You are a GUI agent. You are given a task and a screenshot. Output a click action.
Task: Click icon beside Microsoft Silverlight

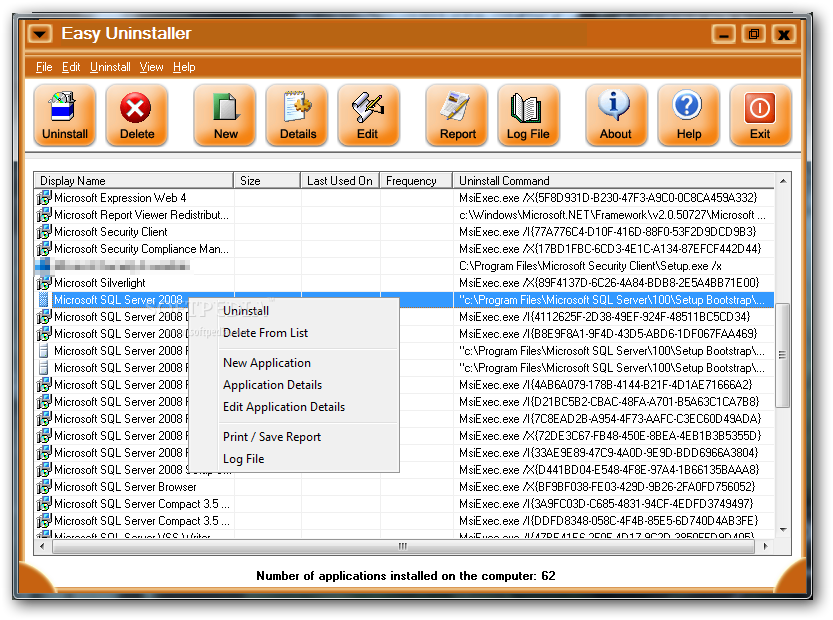[44, 283]
